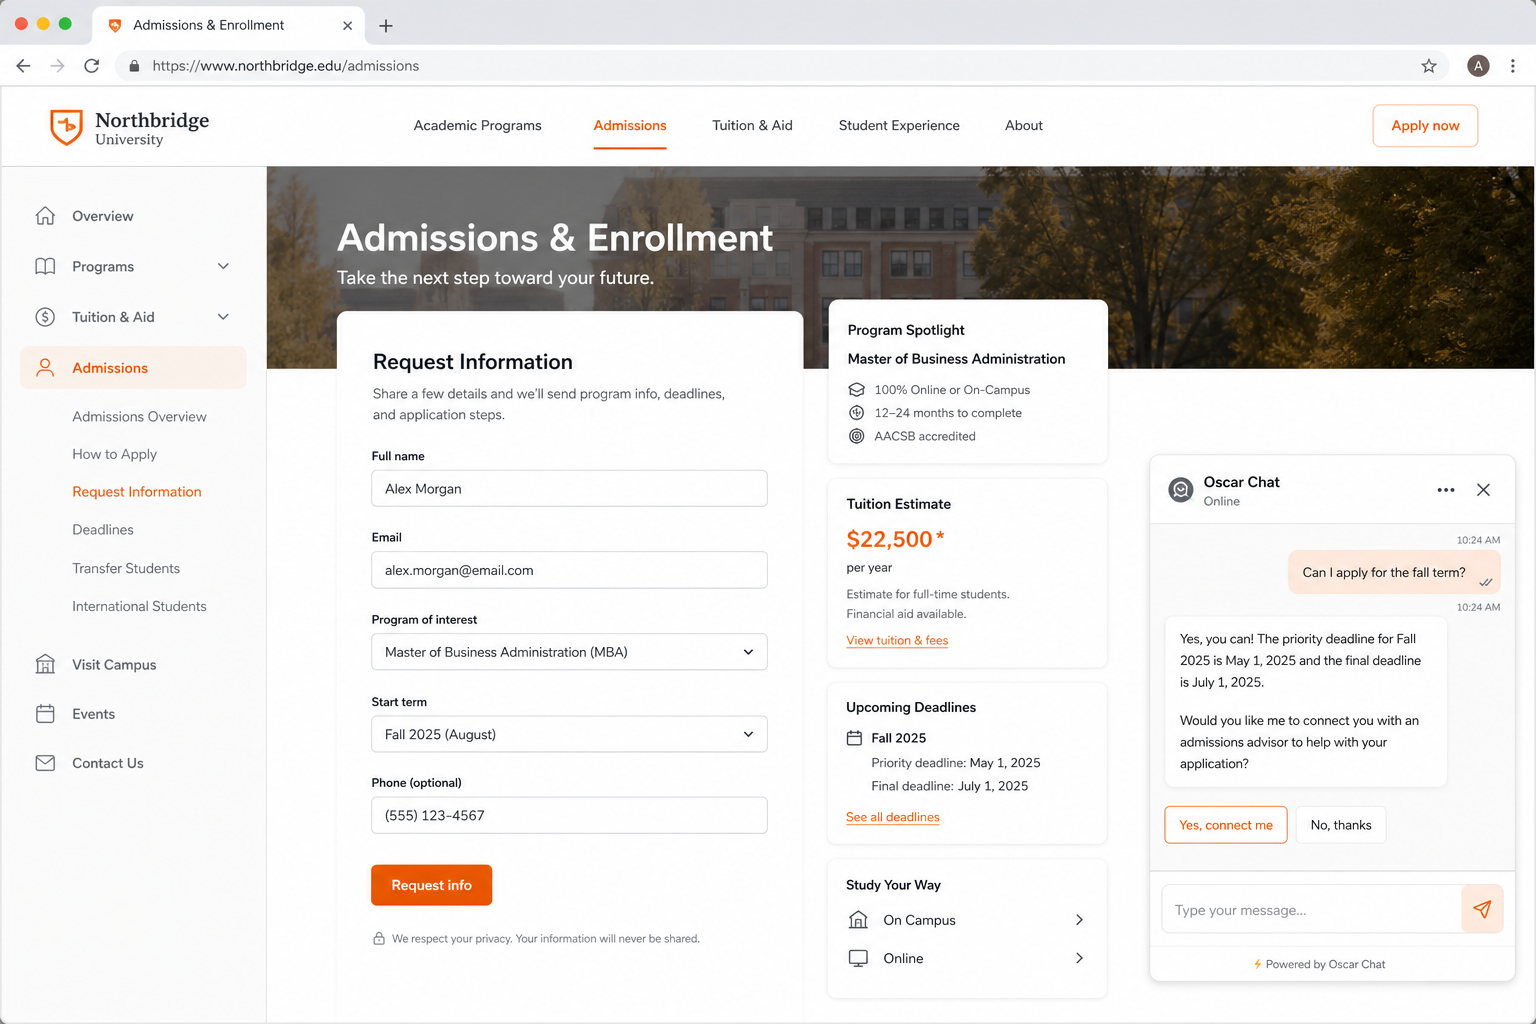The image size is (1536, 1024).
Task: Open browser profile avatar A
Action: click(x=1478, y=66)
